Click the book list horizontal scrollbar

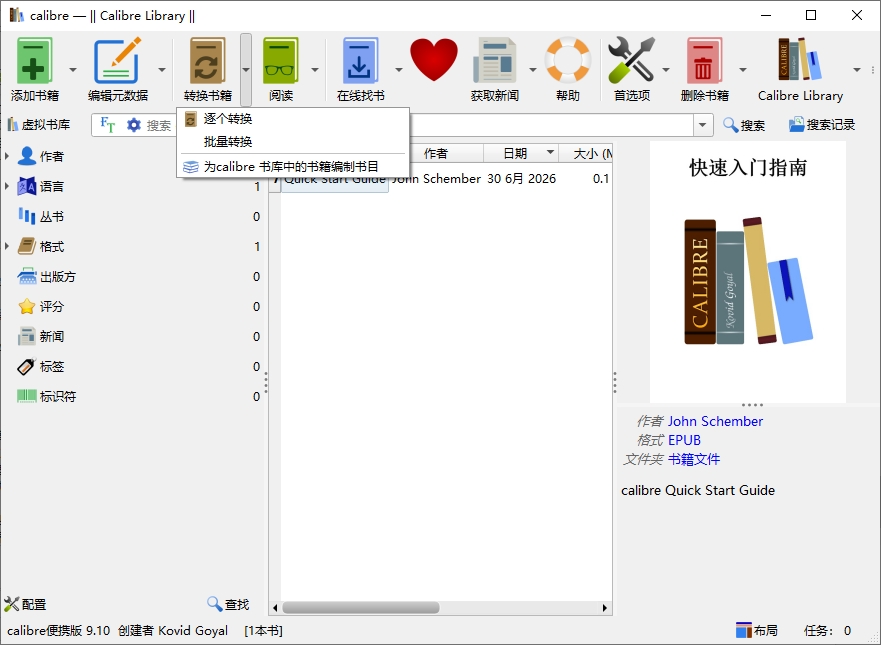[x=360, y=607]
